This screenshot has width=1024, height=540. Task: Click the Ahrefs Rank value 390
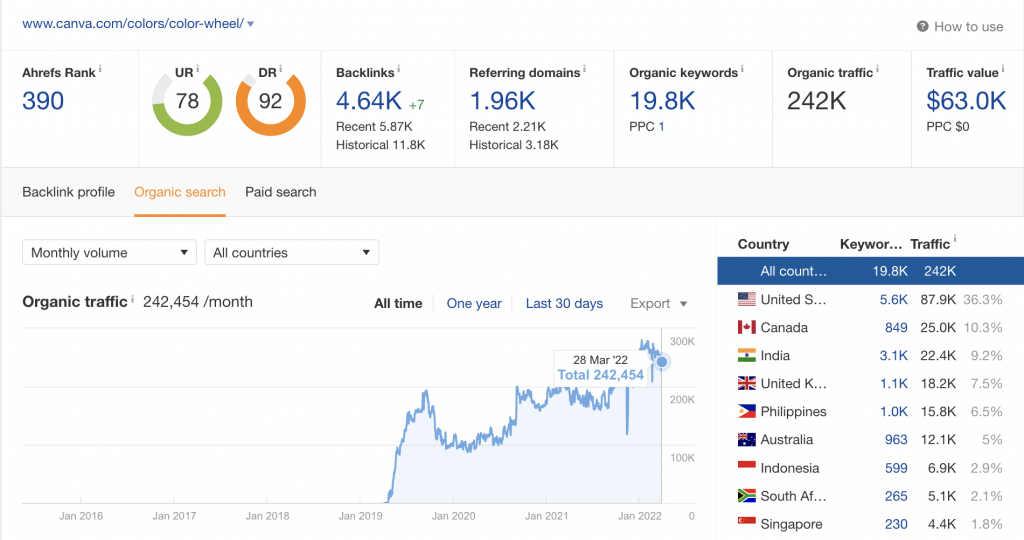[43, 101]
